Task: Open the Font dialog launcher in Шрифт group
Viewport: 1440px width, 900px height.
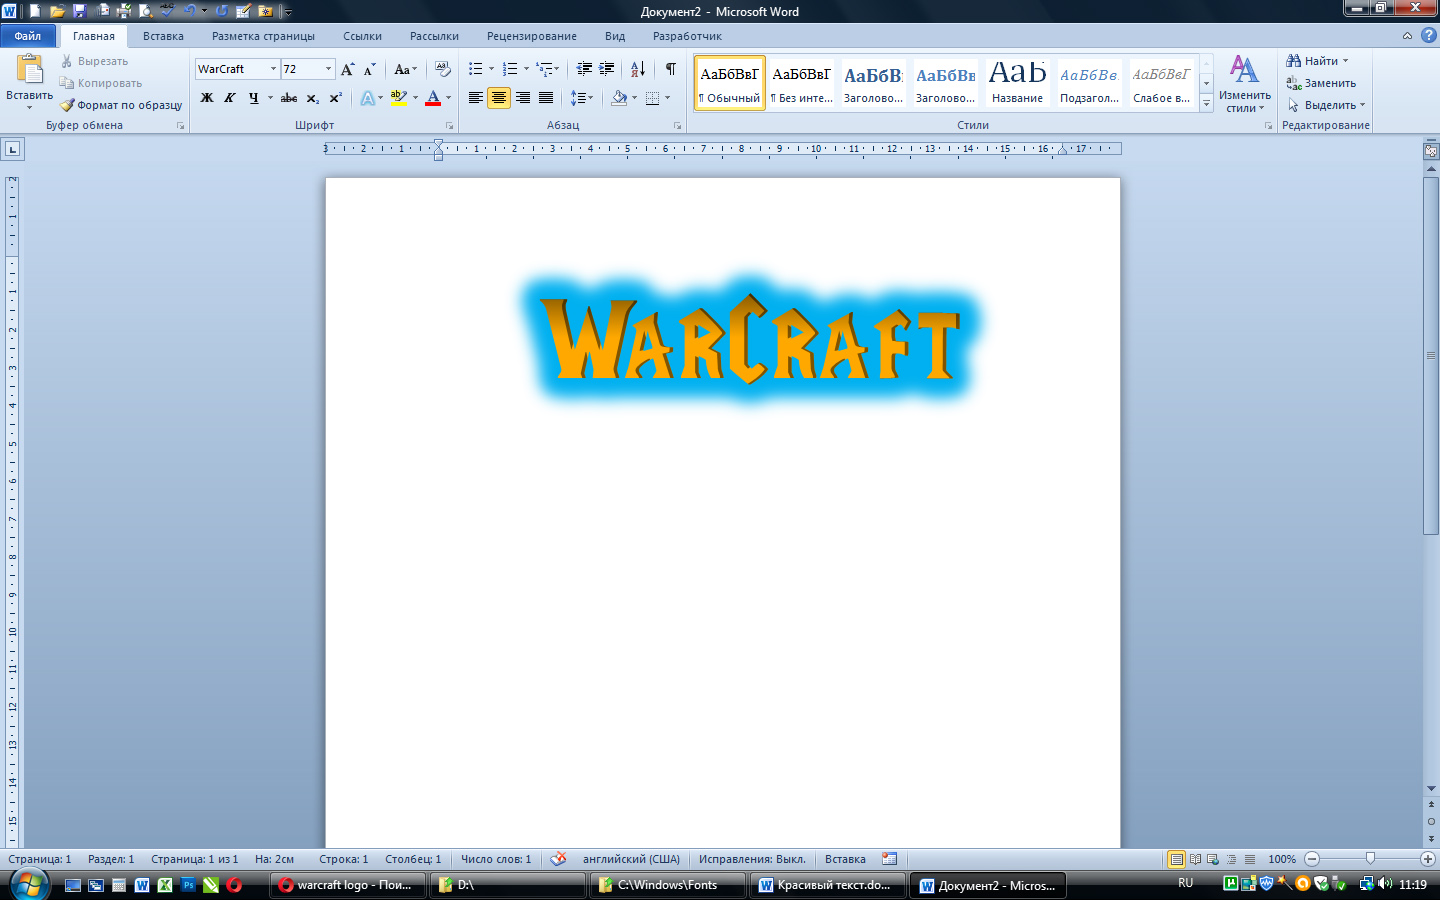Action: (x=450, y=126)
